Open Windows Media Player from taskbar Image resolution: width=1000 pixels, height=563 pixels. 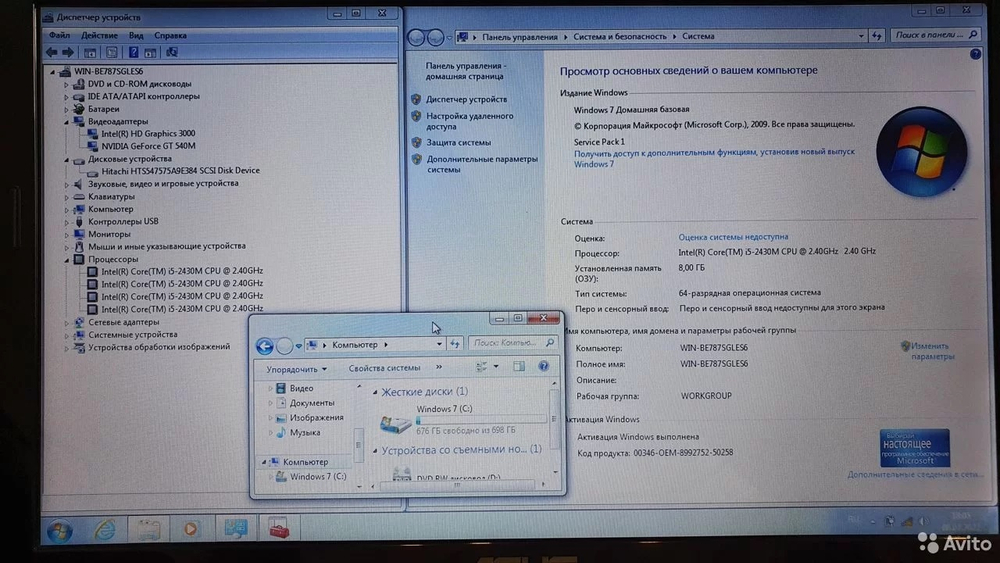pyautogui.click(x=190, y=529)
